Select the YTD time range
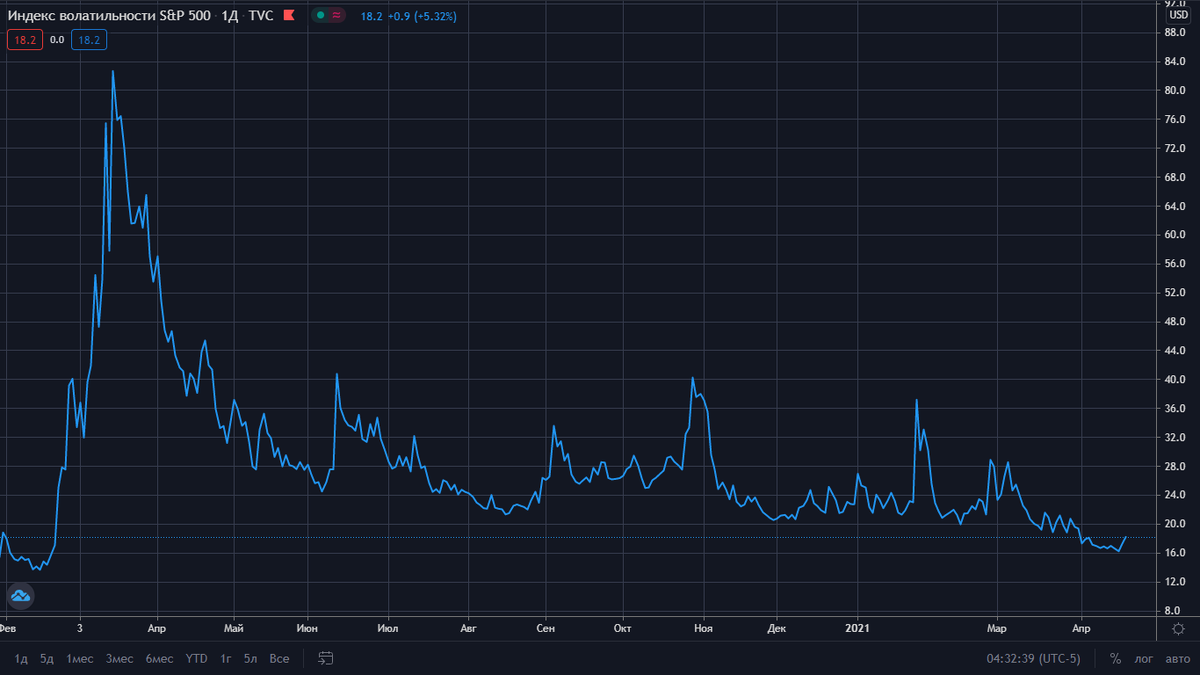Viewport: 1200px width, 675px height. pyautogui.click(x=197, y=659)
